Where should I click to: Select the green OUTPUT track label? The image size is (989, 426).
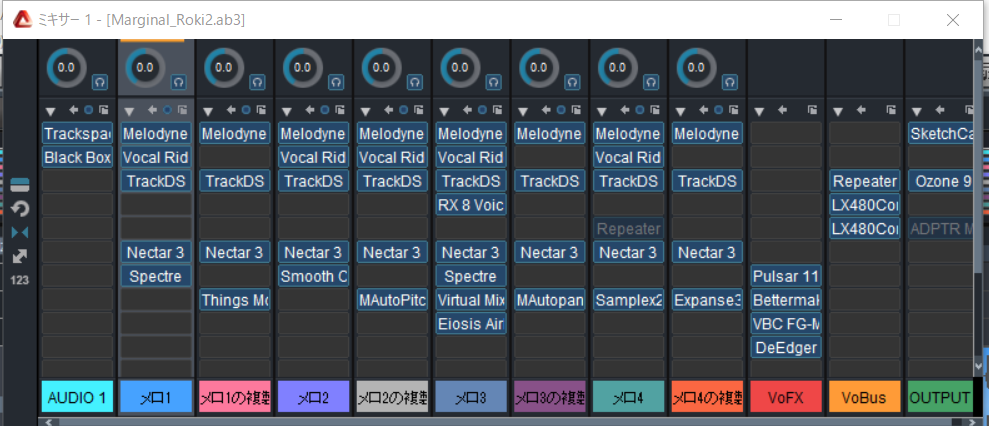tap(940, 397)
